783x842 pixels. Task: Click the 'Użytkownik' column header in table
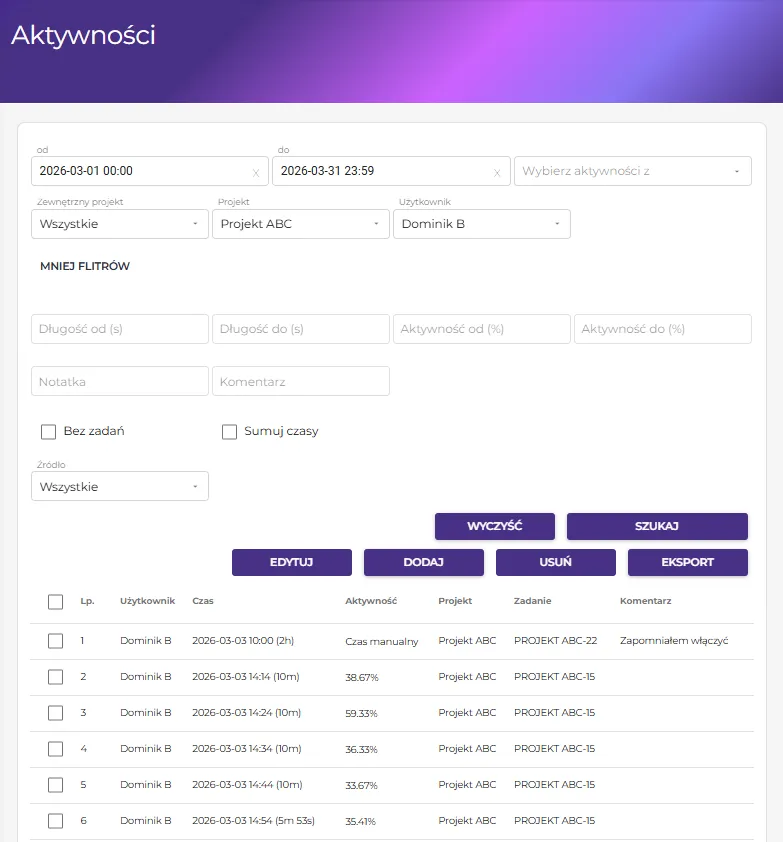pyautogui.click(x=148, y=601)
